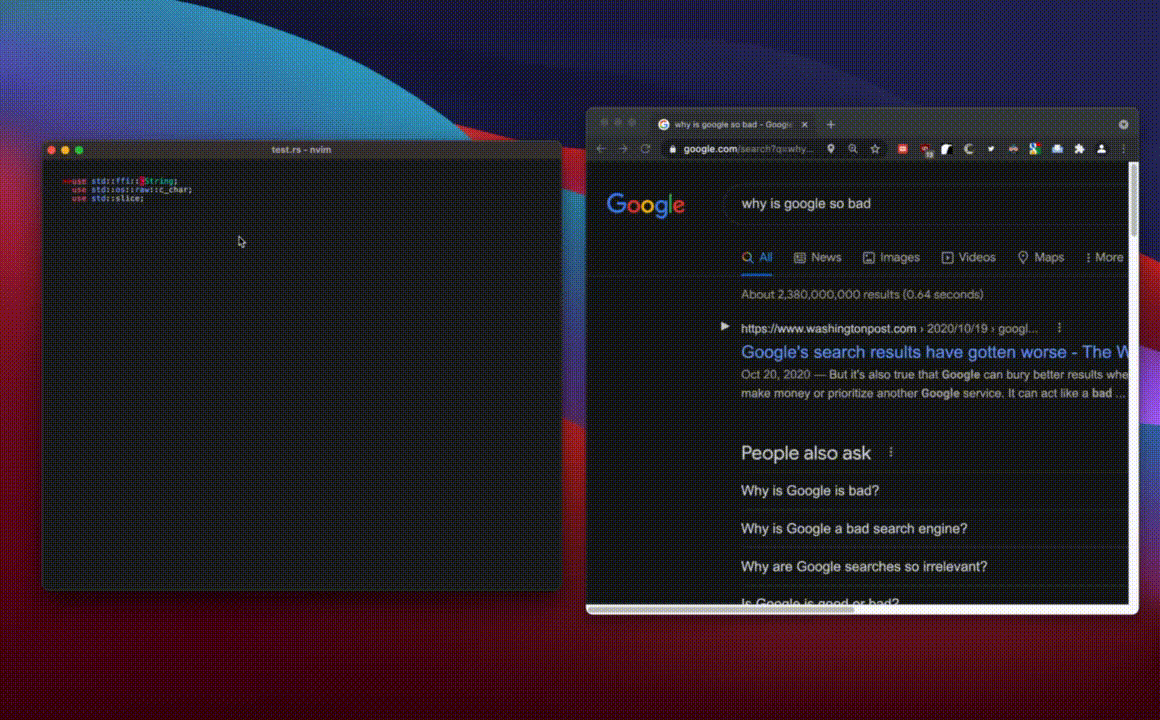1160x720 pixels.
Task: Expand "Why is Google is bad?" question
Action: (810, 491)
